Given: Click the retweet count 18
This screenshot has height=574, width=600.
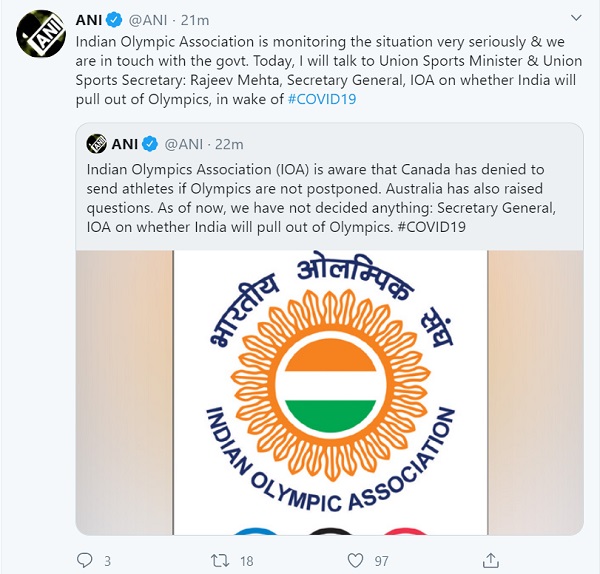Looking at the screenshot, I should coord(247,561).
